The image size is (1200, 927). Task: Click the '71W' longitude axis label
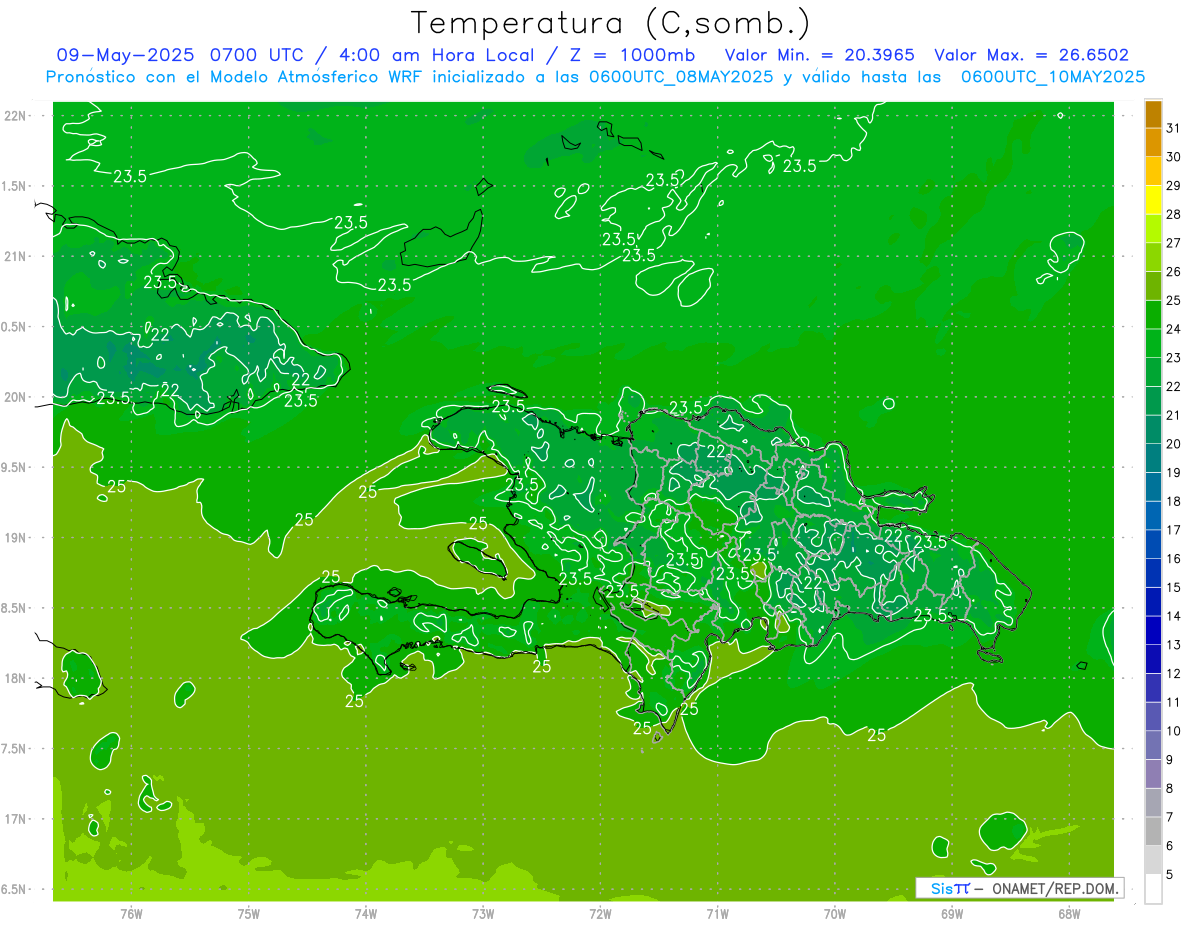click(x=717, y=914)
